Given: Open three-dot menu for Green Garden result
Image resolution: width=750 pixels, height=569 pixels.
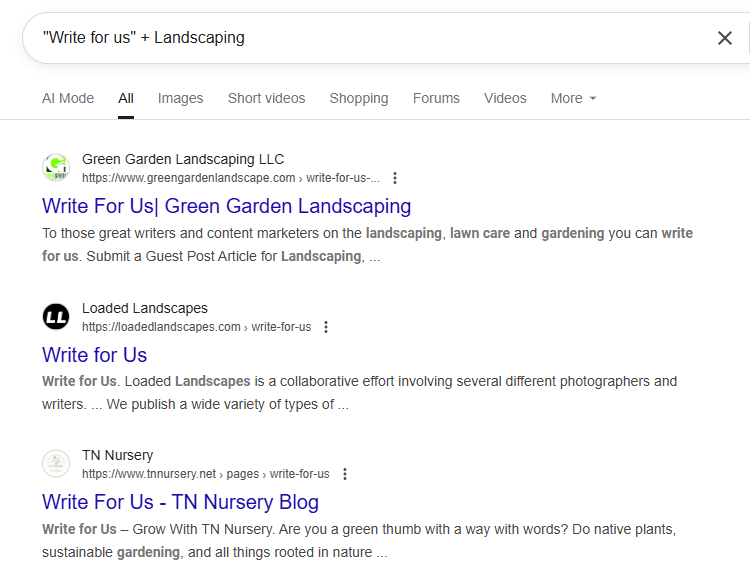Looking at the screenshot, I should point(395,178).
